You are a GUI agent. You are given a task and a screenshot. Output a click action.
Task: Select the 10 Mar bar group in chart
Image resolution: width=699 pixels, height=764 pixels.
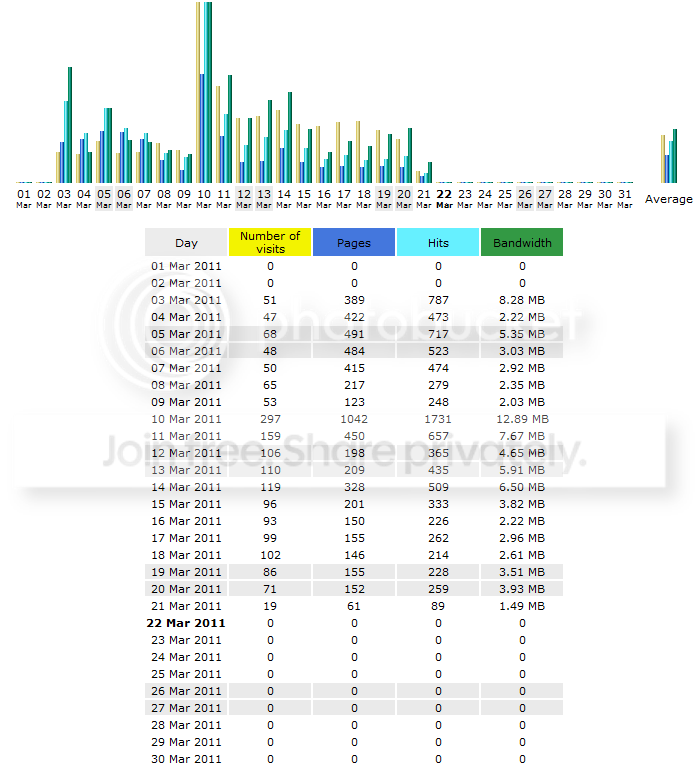click(204, 93)
